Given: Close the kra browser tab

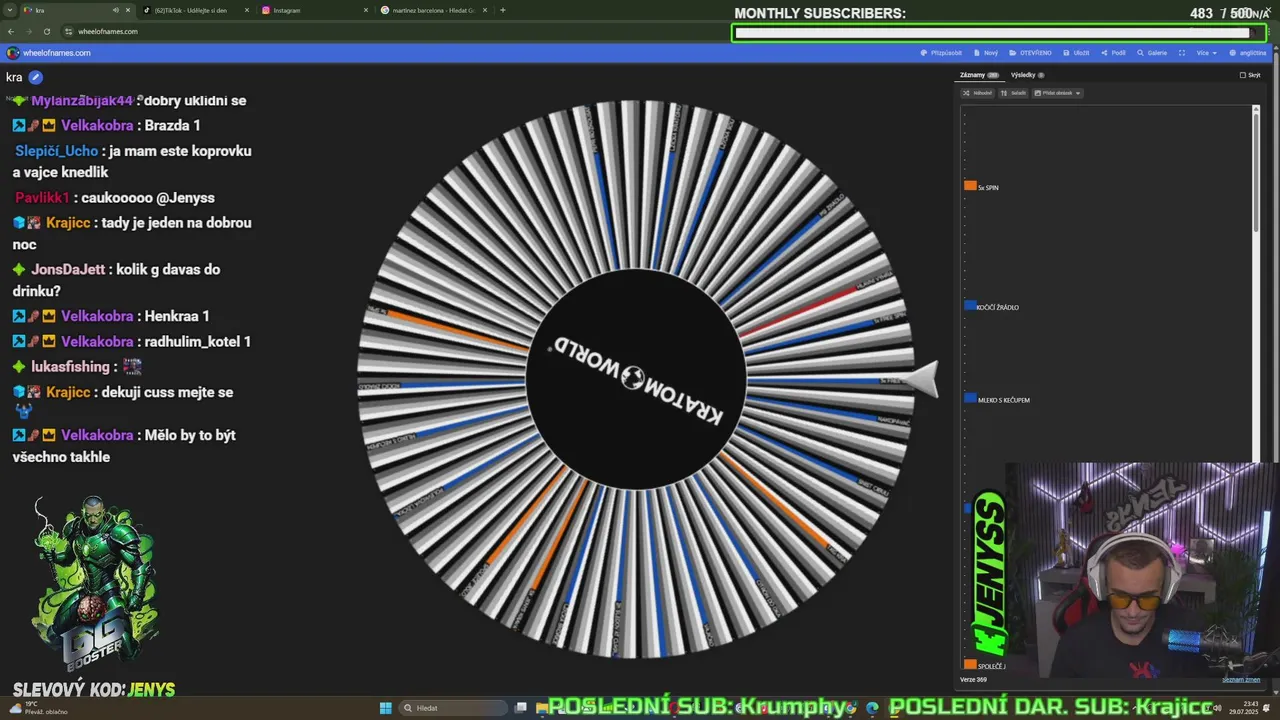Looking at the screenshot, I should [128, 10].
